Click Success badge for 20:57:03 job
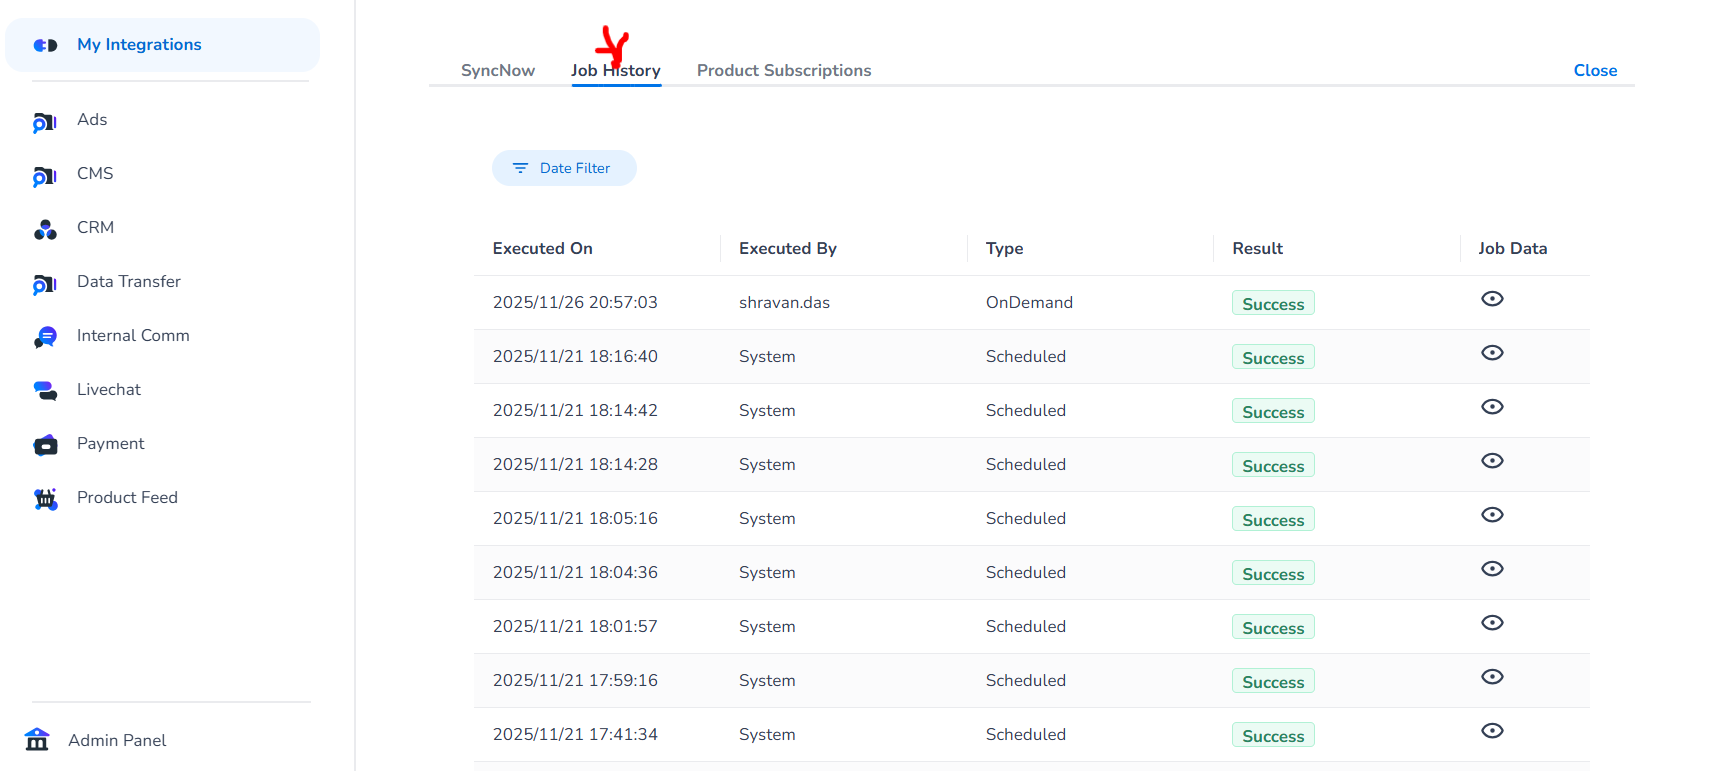The image size is (1730, 771). pyautogui.click(x=1273, y=303)
